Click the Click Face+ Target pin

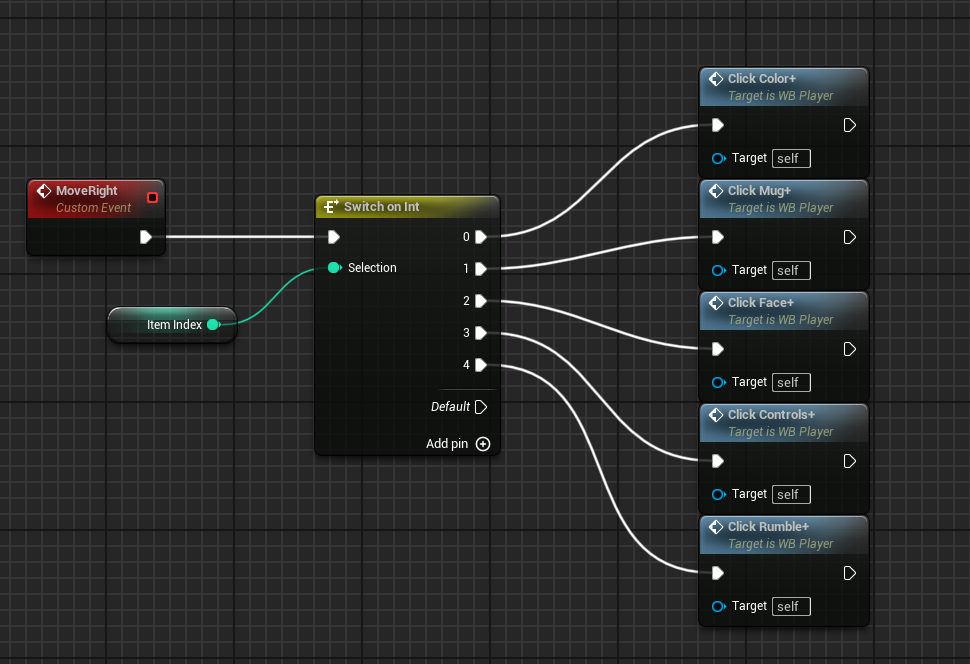pyautogui.click(x=718, y=382)
